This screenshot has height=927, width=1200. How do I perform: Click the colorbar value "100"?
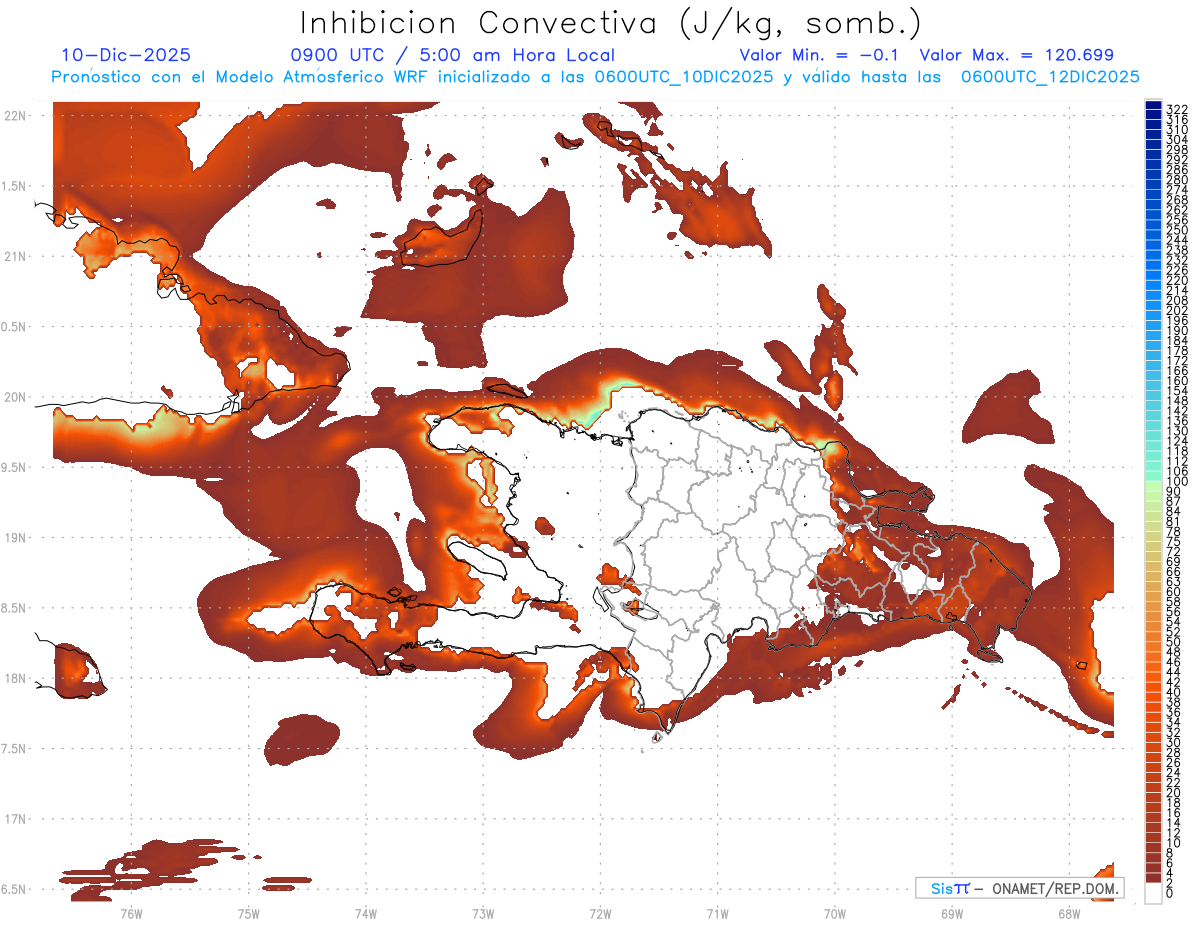click(1176, 482)
